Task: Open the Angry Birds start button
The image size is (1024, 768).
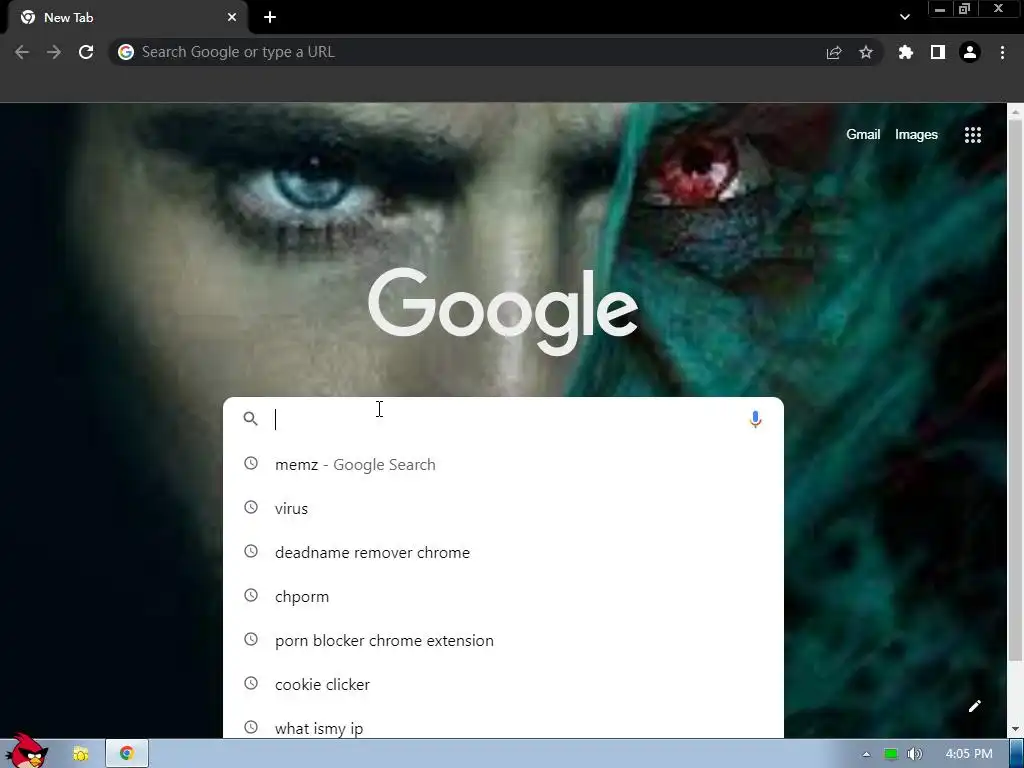Action: 25,751
